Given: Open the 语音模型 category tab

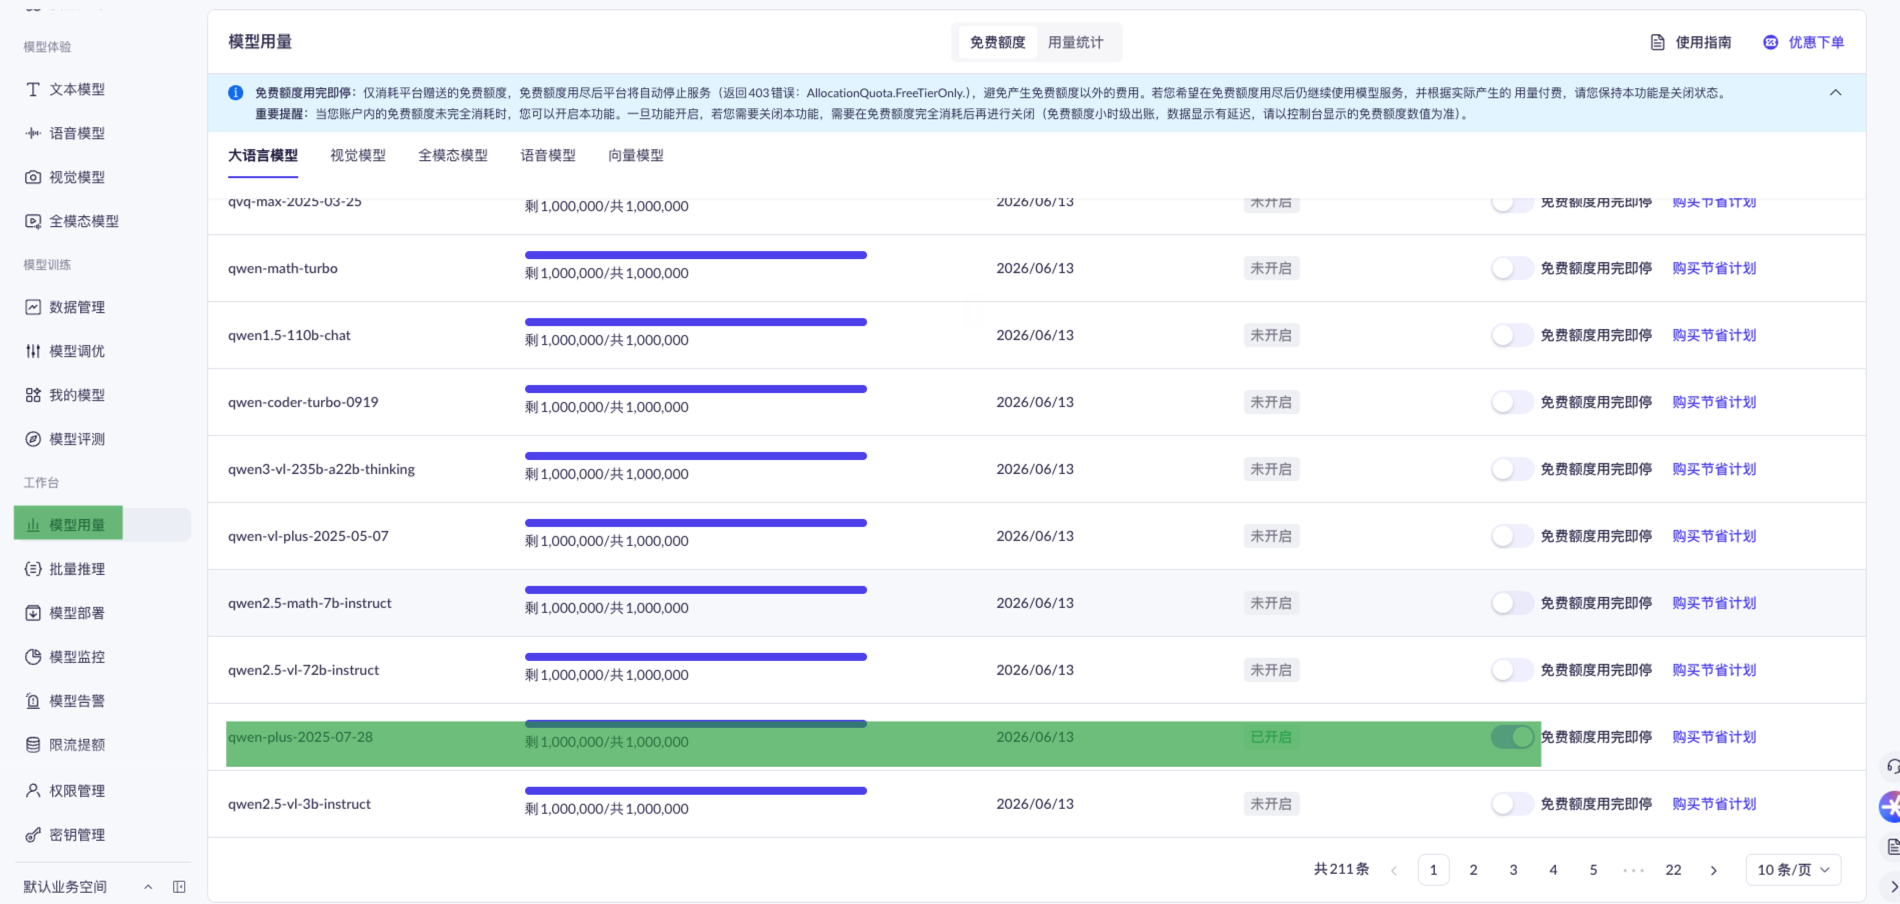Looking at the screenshot, I should point(547,155).
